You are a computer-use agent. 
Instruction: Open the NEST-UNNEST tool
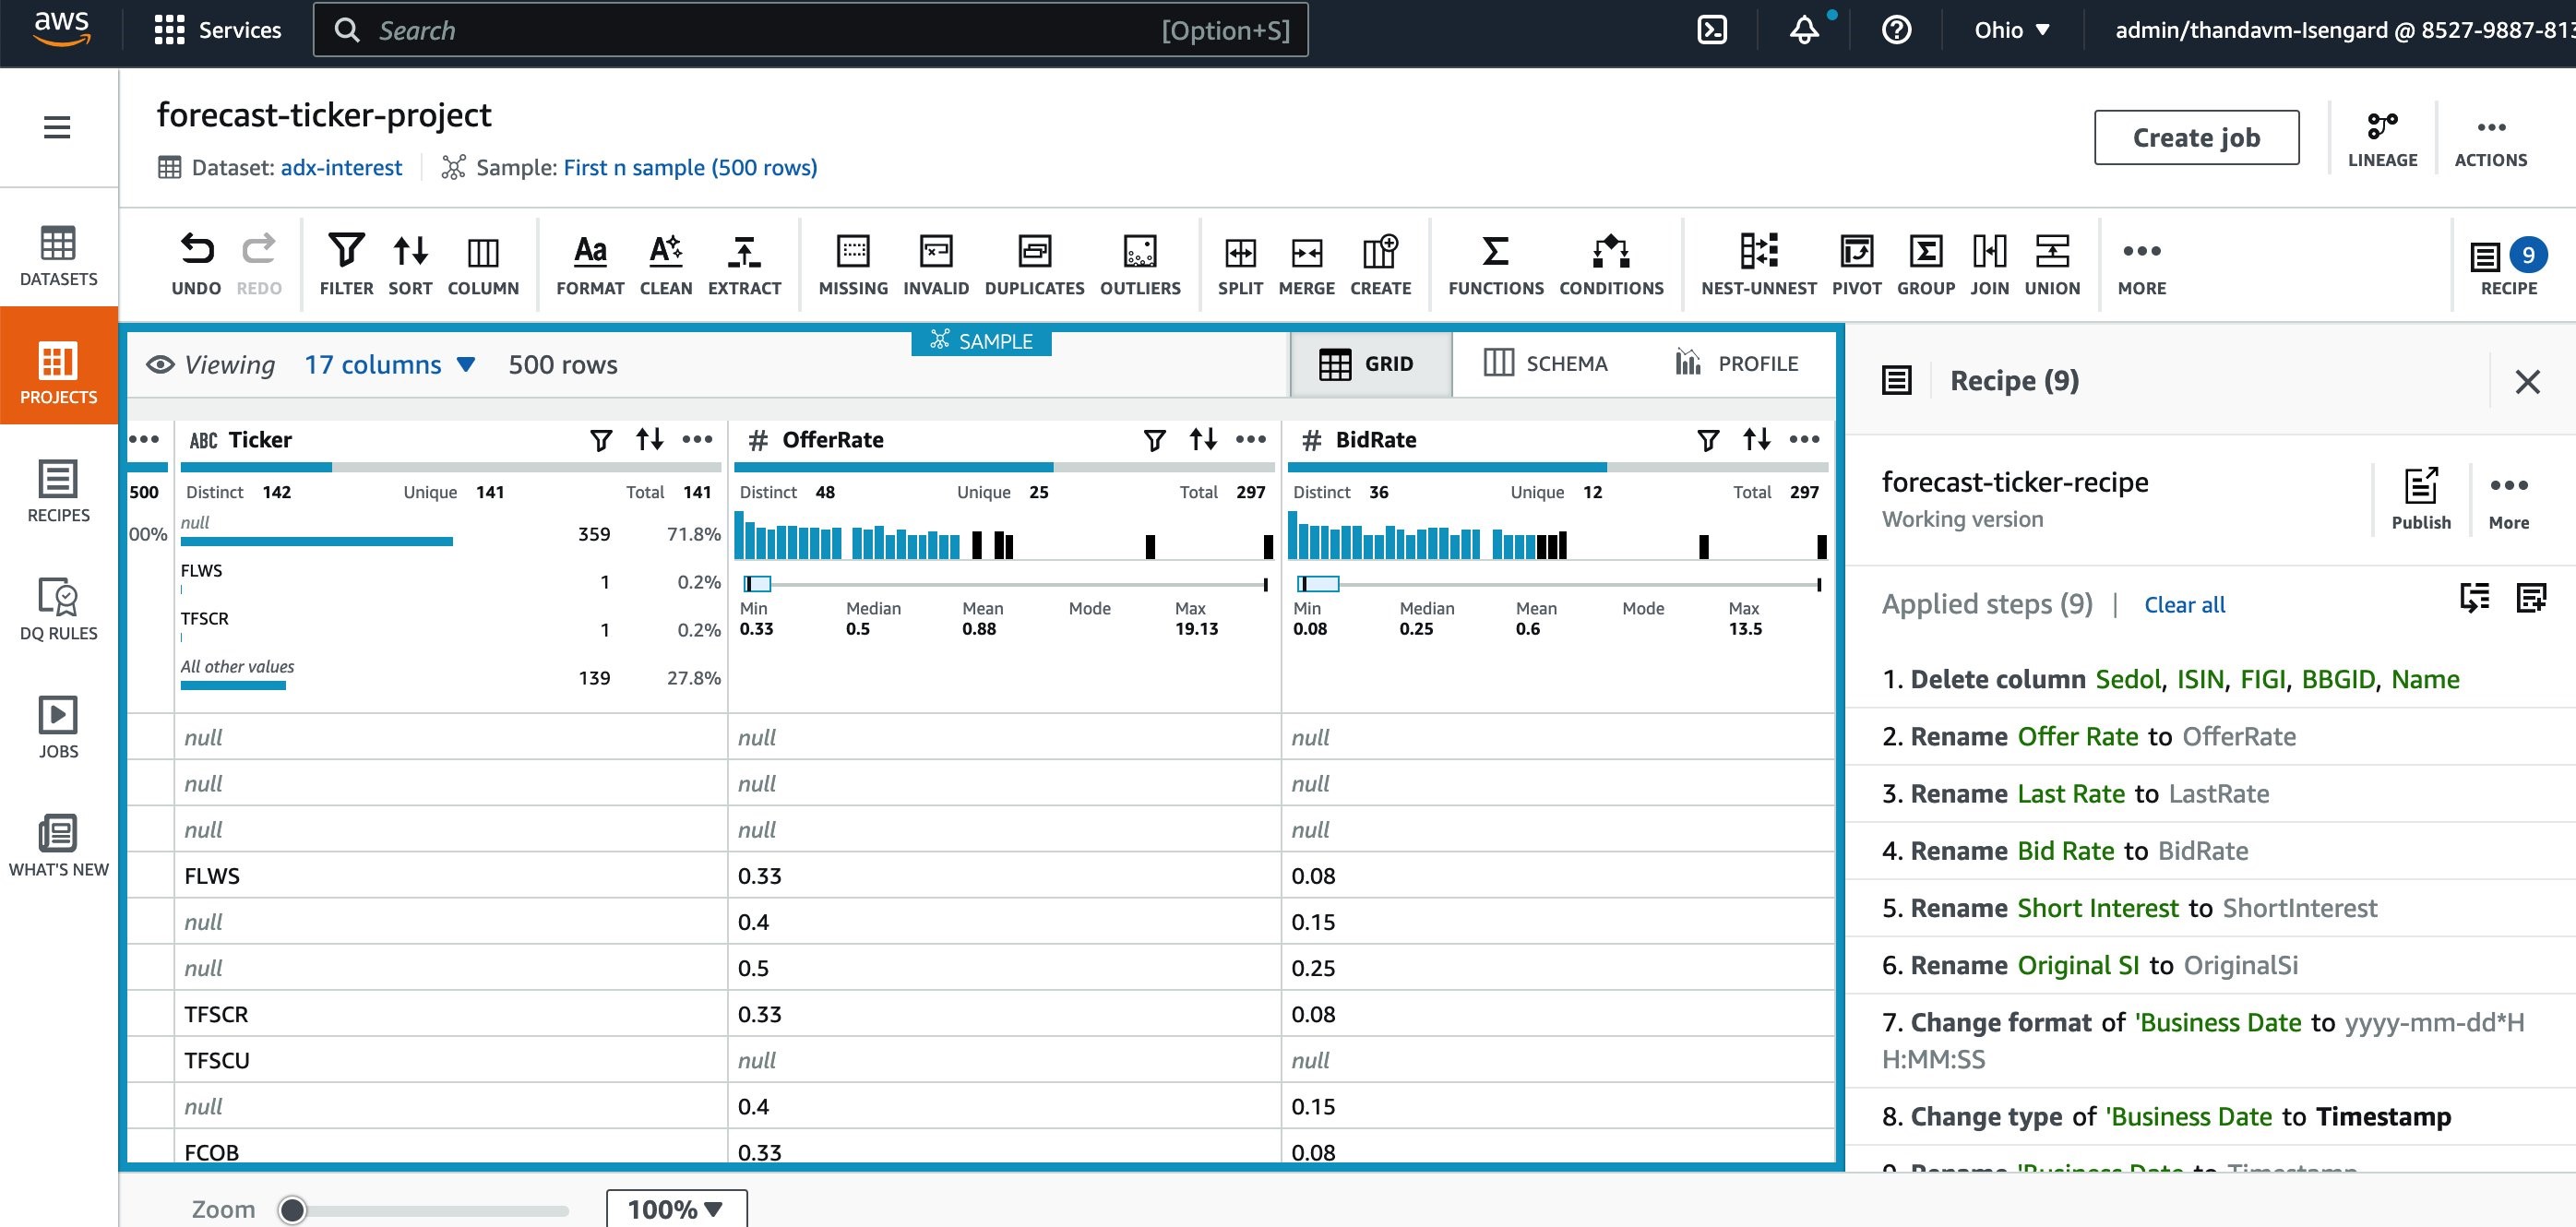(x=1759, y=264)
